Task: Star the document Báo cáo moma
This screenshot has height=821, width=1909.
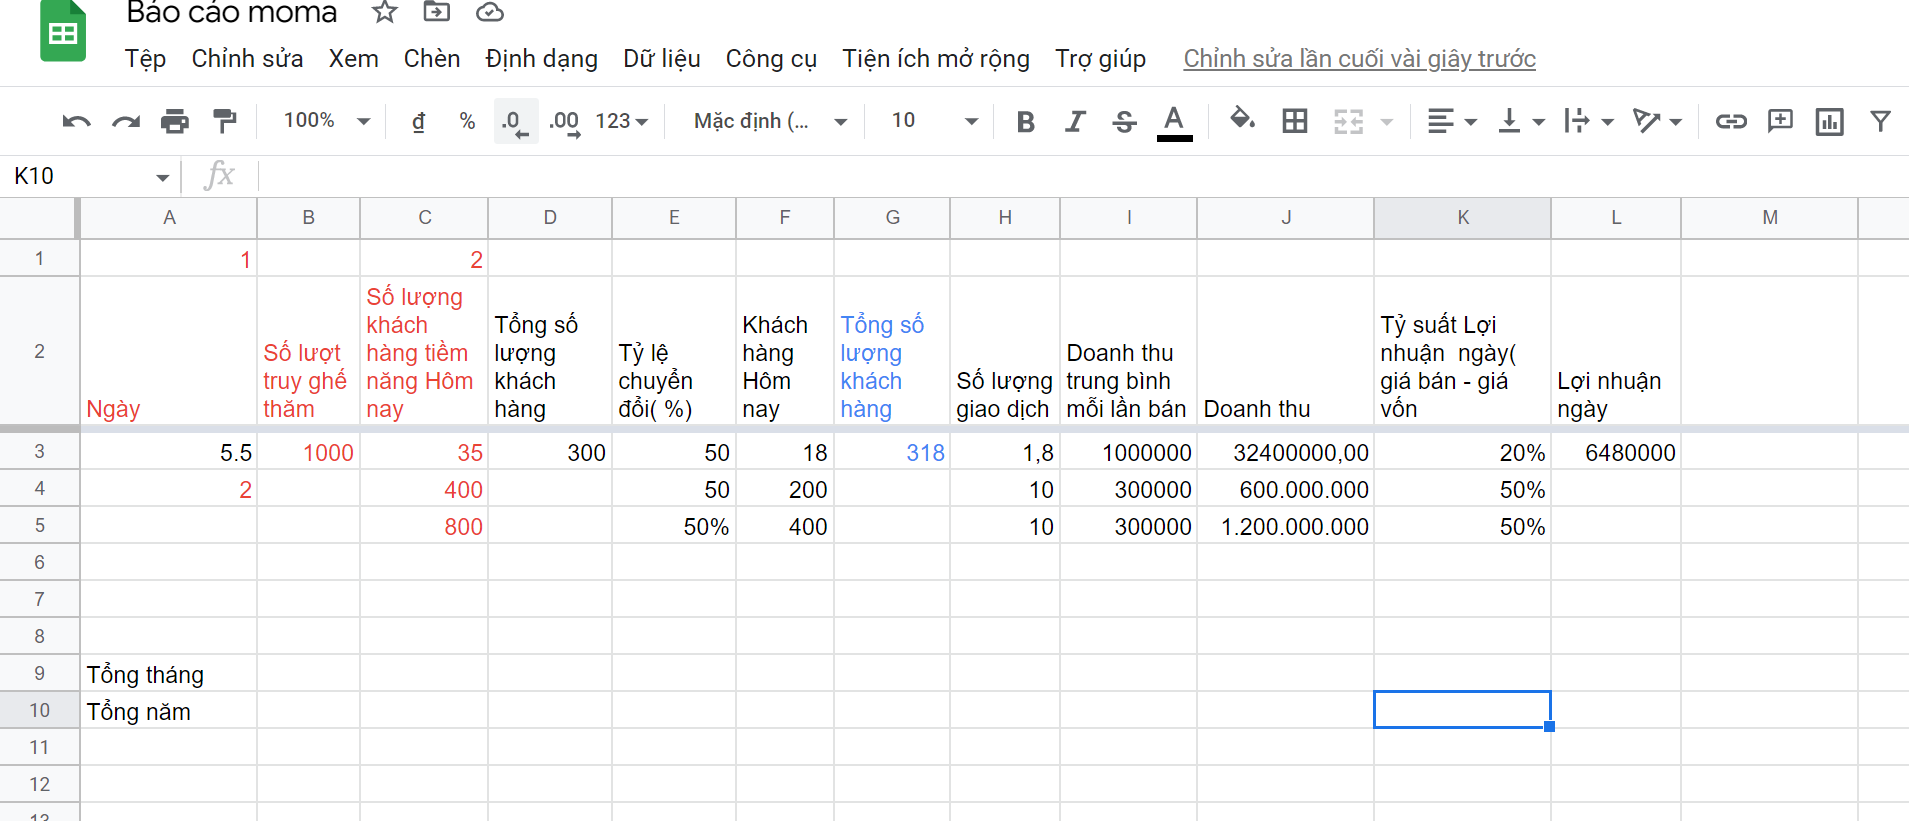Action: pyautogui.click(x=384, y=13)
